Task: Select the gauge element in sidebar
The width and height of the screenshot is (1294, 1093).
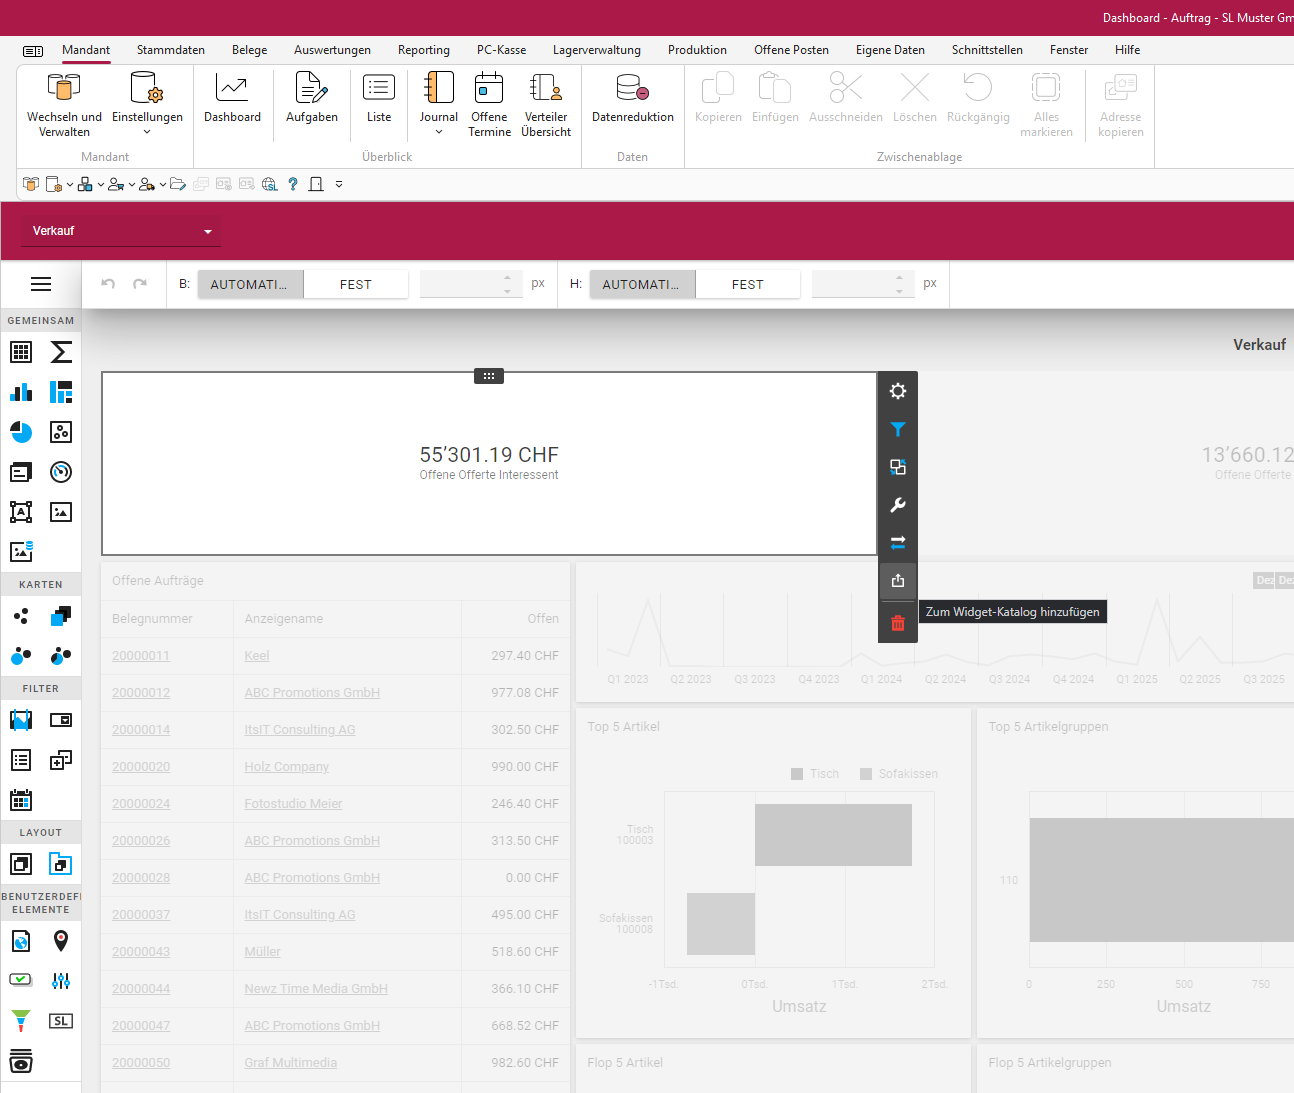Action: [x=61, y=472]
